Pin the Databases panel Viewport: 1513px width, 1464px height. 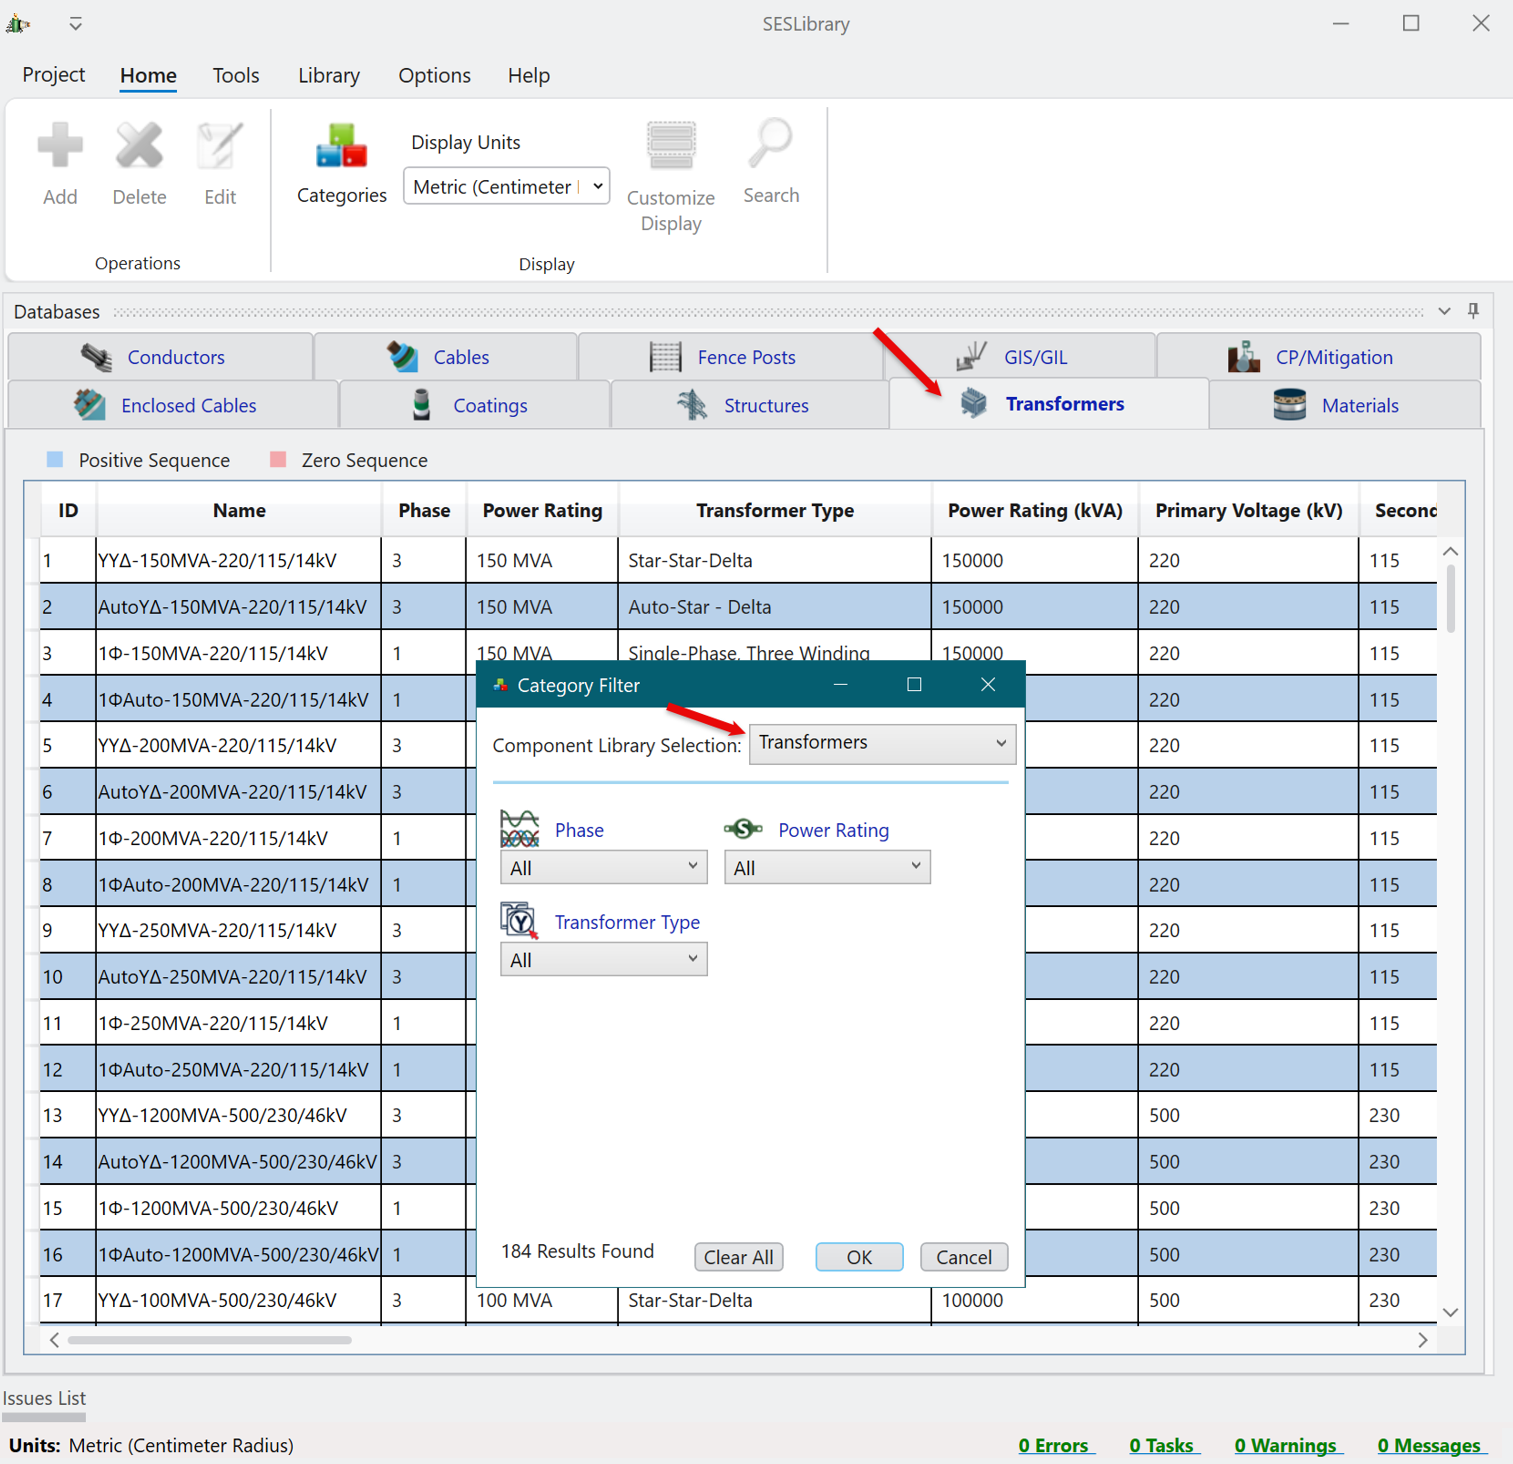[1473, 311]
